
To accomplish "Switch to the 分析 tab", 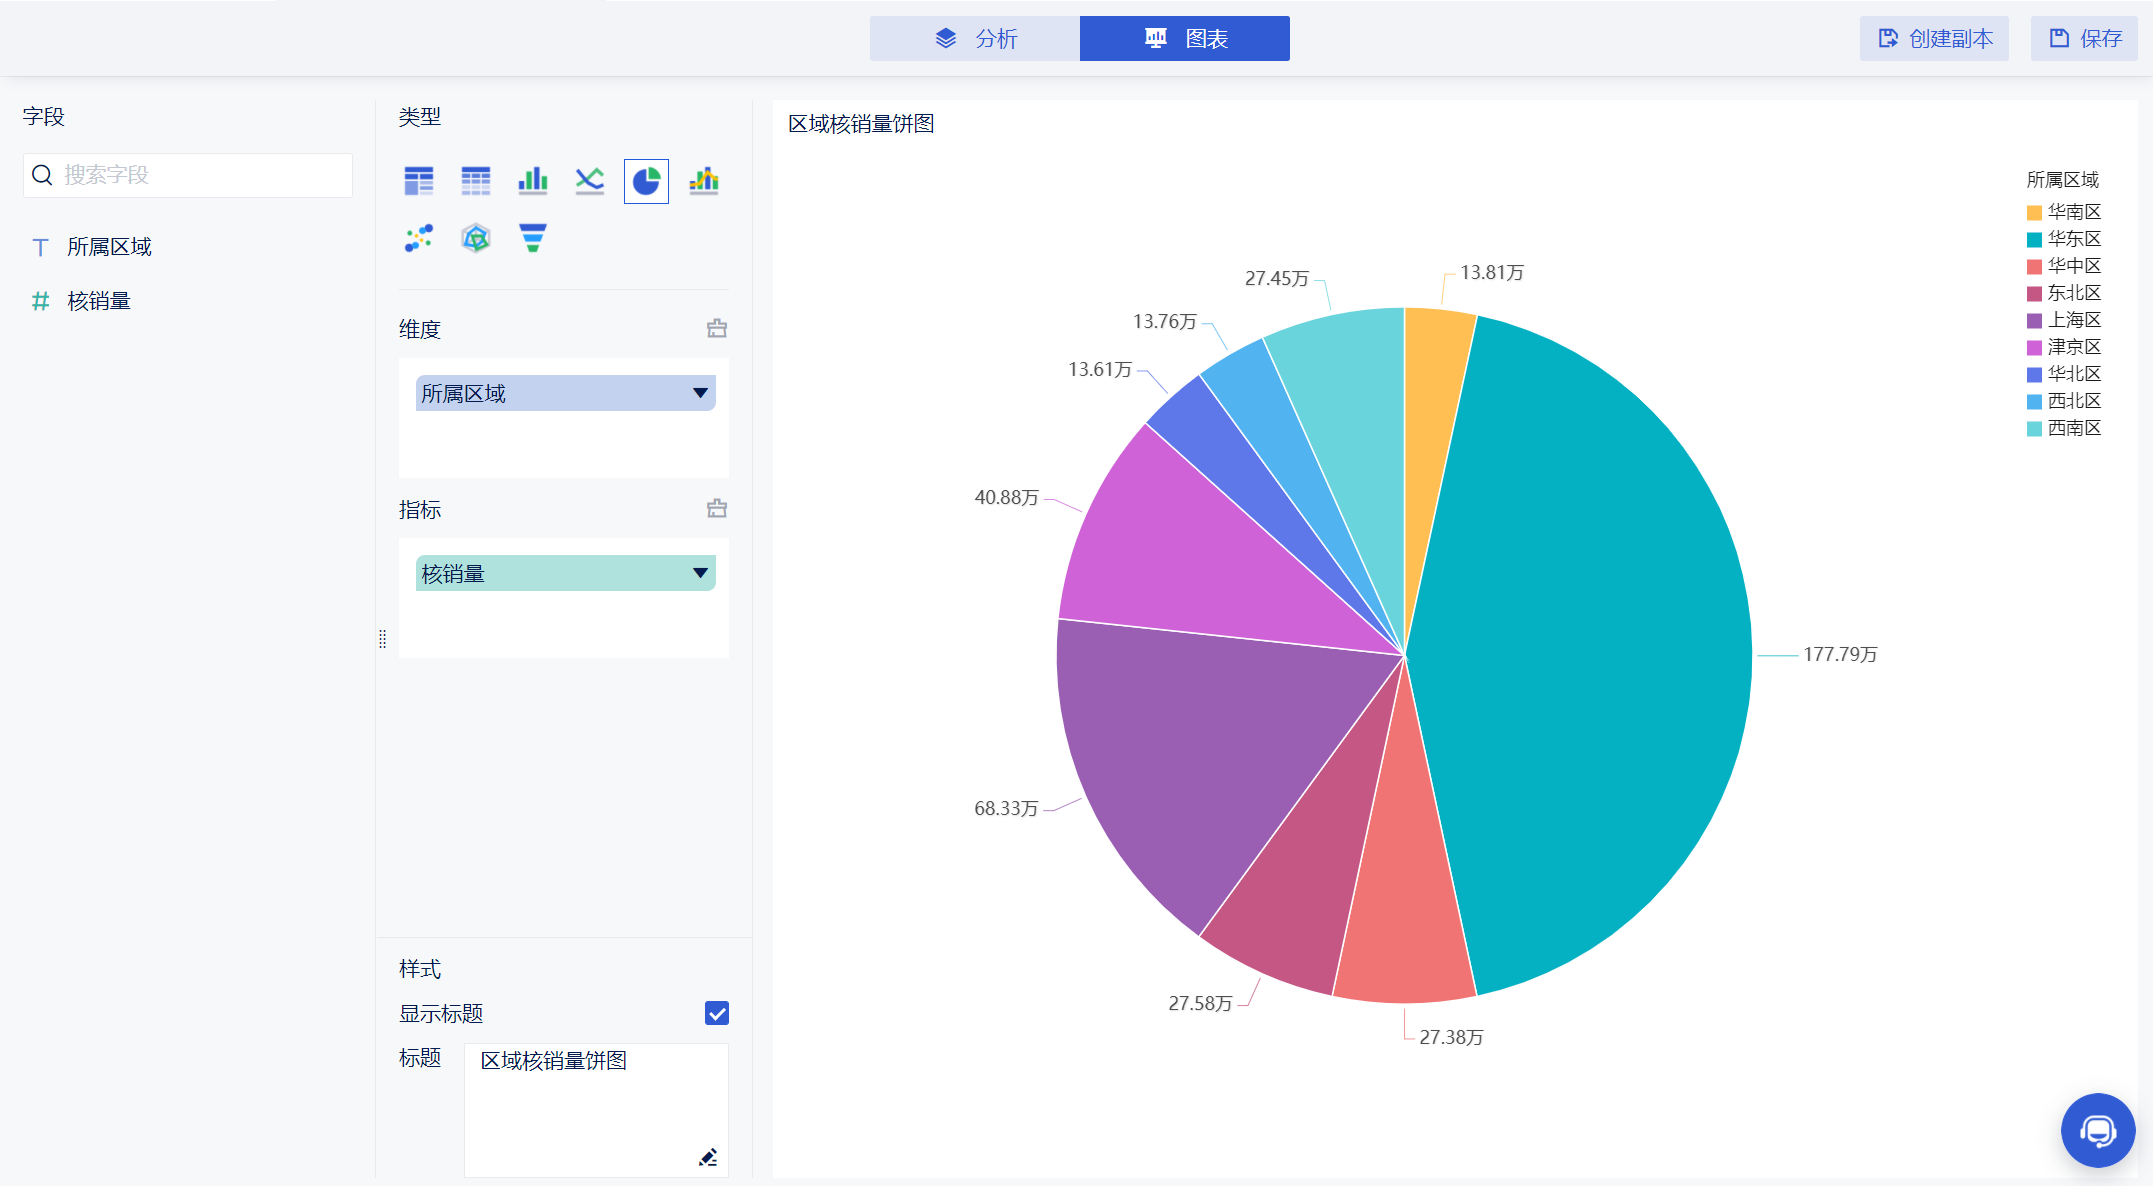I will point(975,39).
